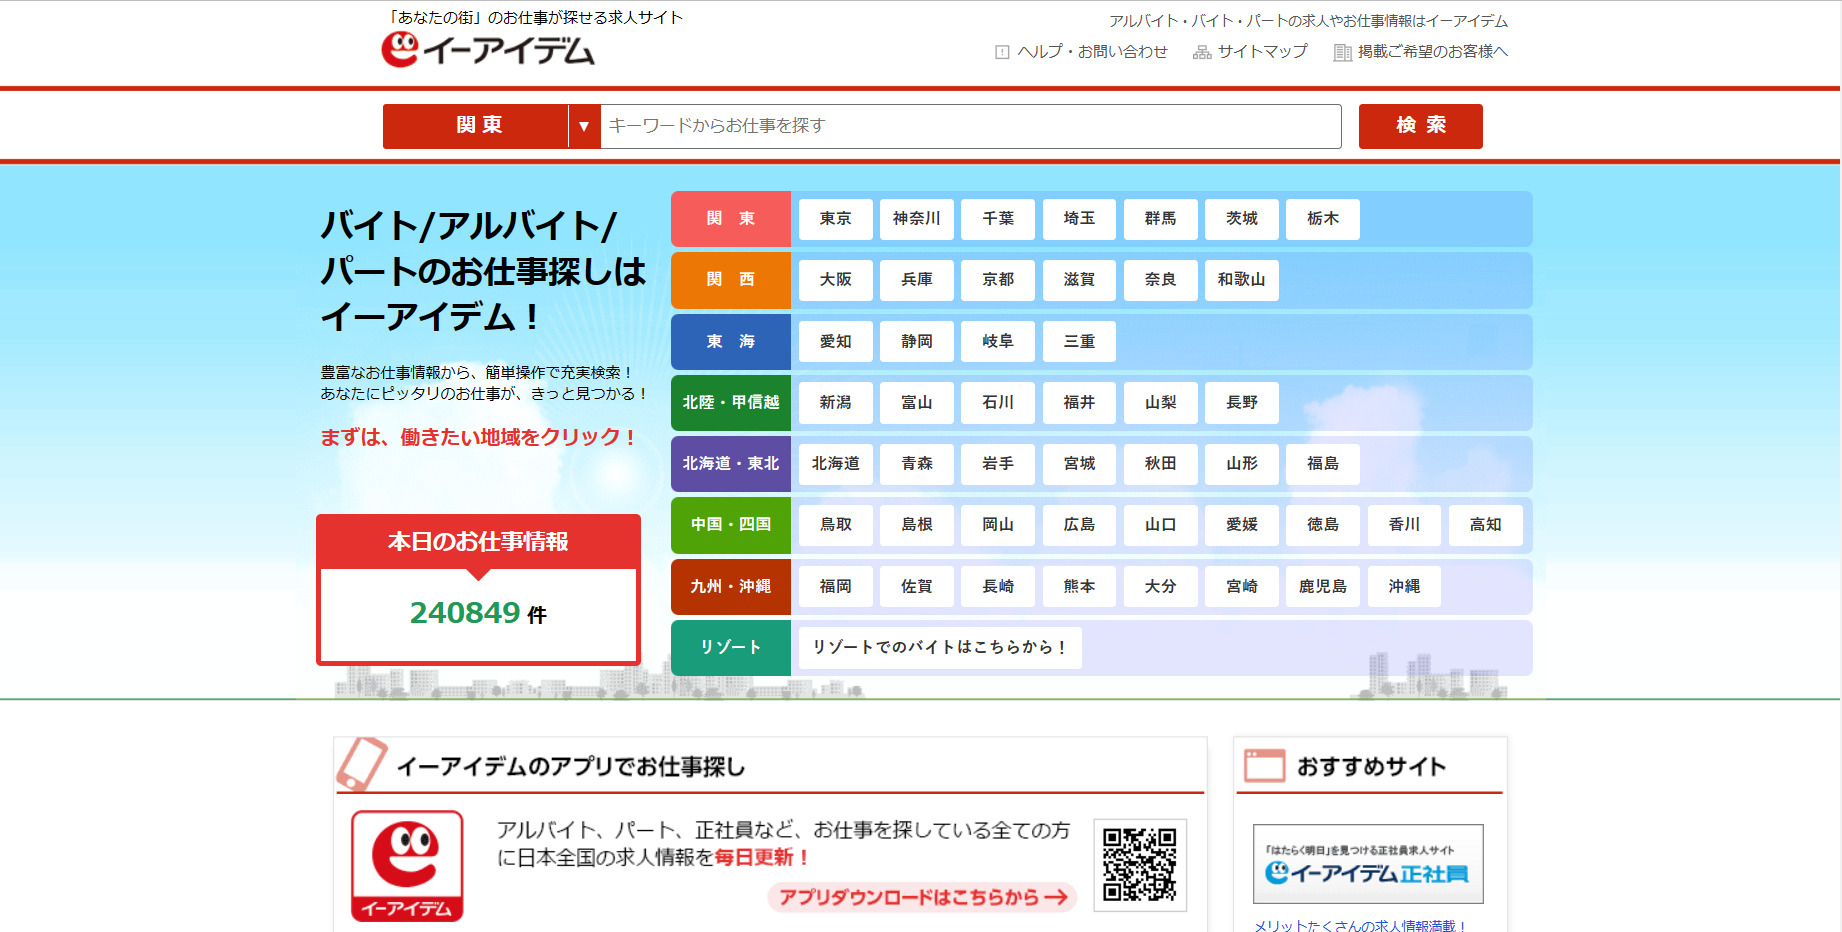Select the 関東 region tab
This screenshot has width=1842, height=932.
pos(731,219)
